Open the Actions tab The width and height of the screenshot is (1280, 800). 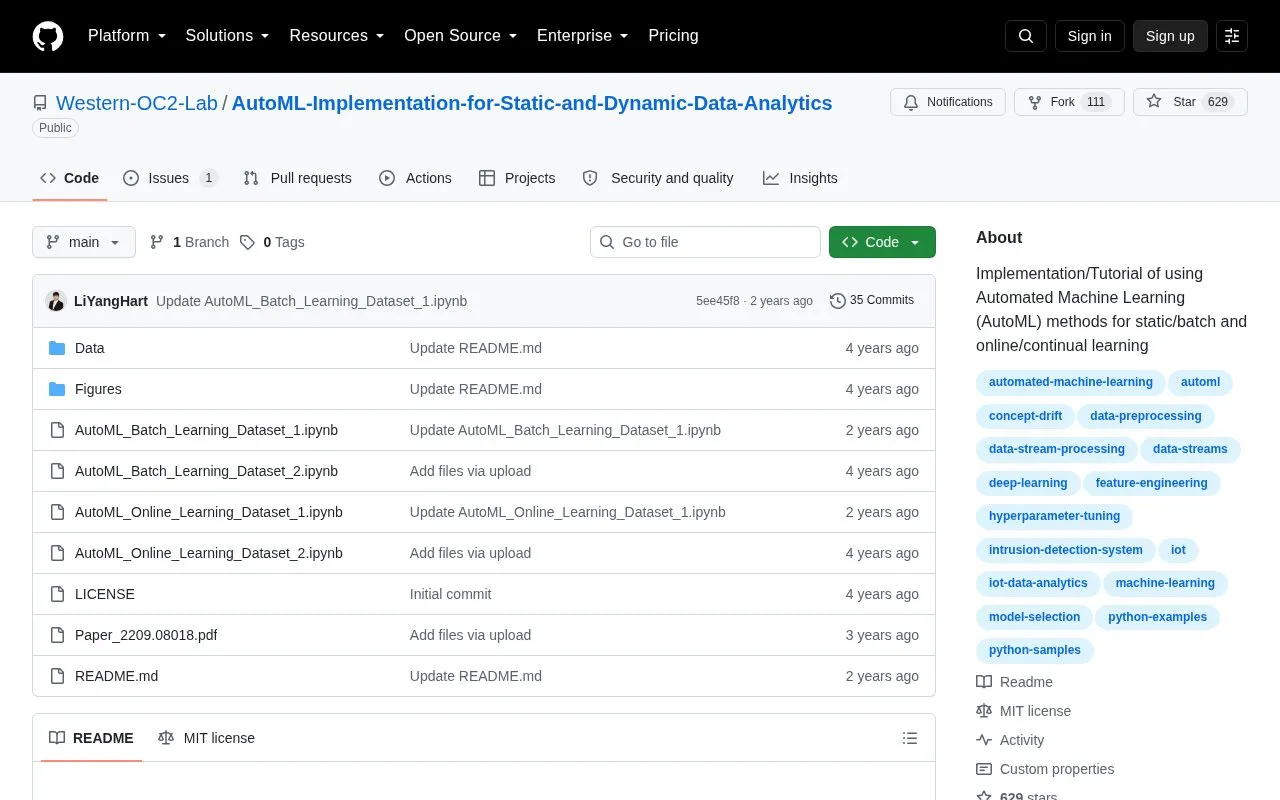(415, 178)
